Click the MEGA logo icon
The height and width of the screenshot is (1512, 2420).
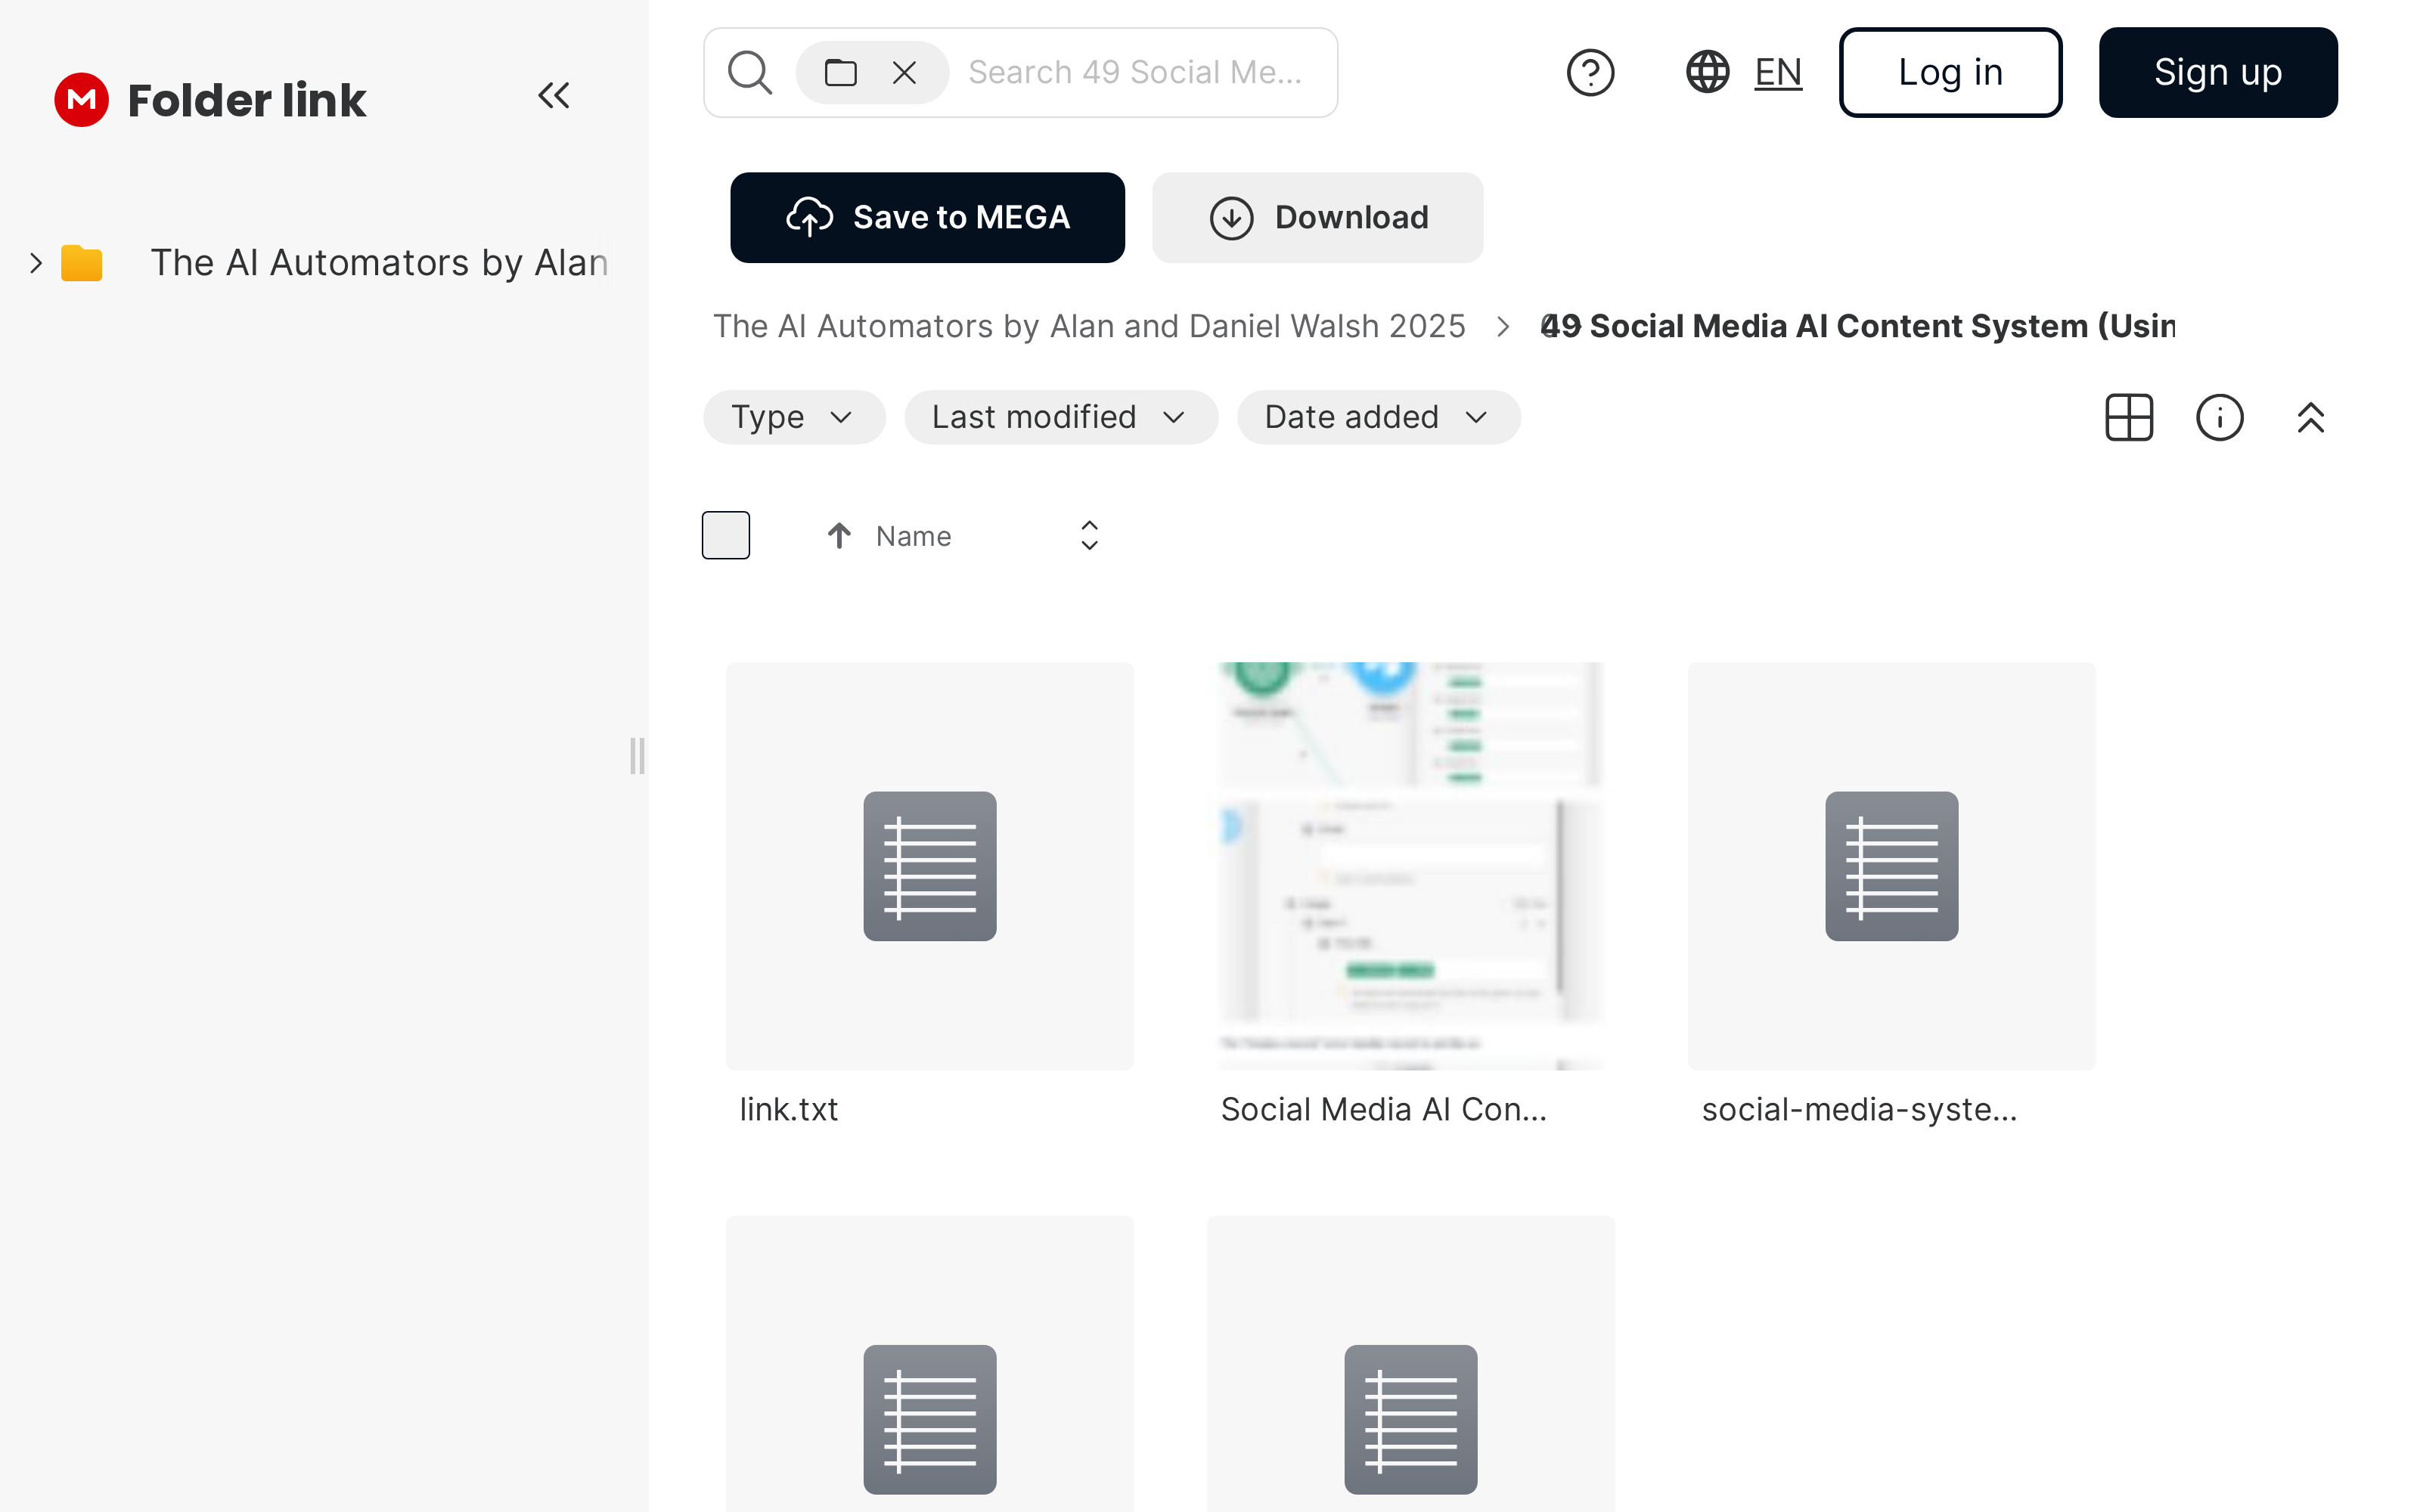click(x=81, y=99)
